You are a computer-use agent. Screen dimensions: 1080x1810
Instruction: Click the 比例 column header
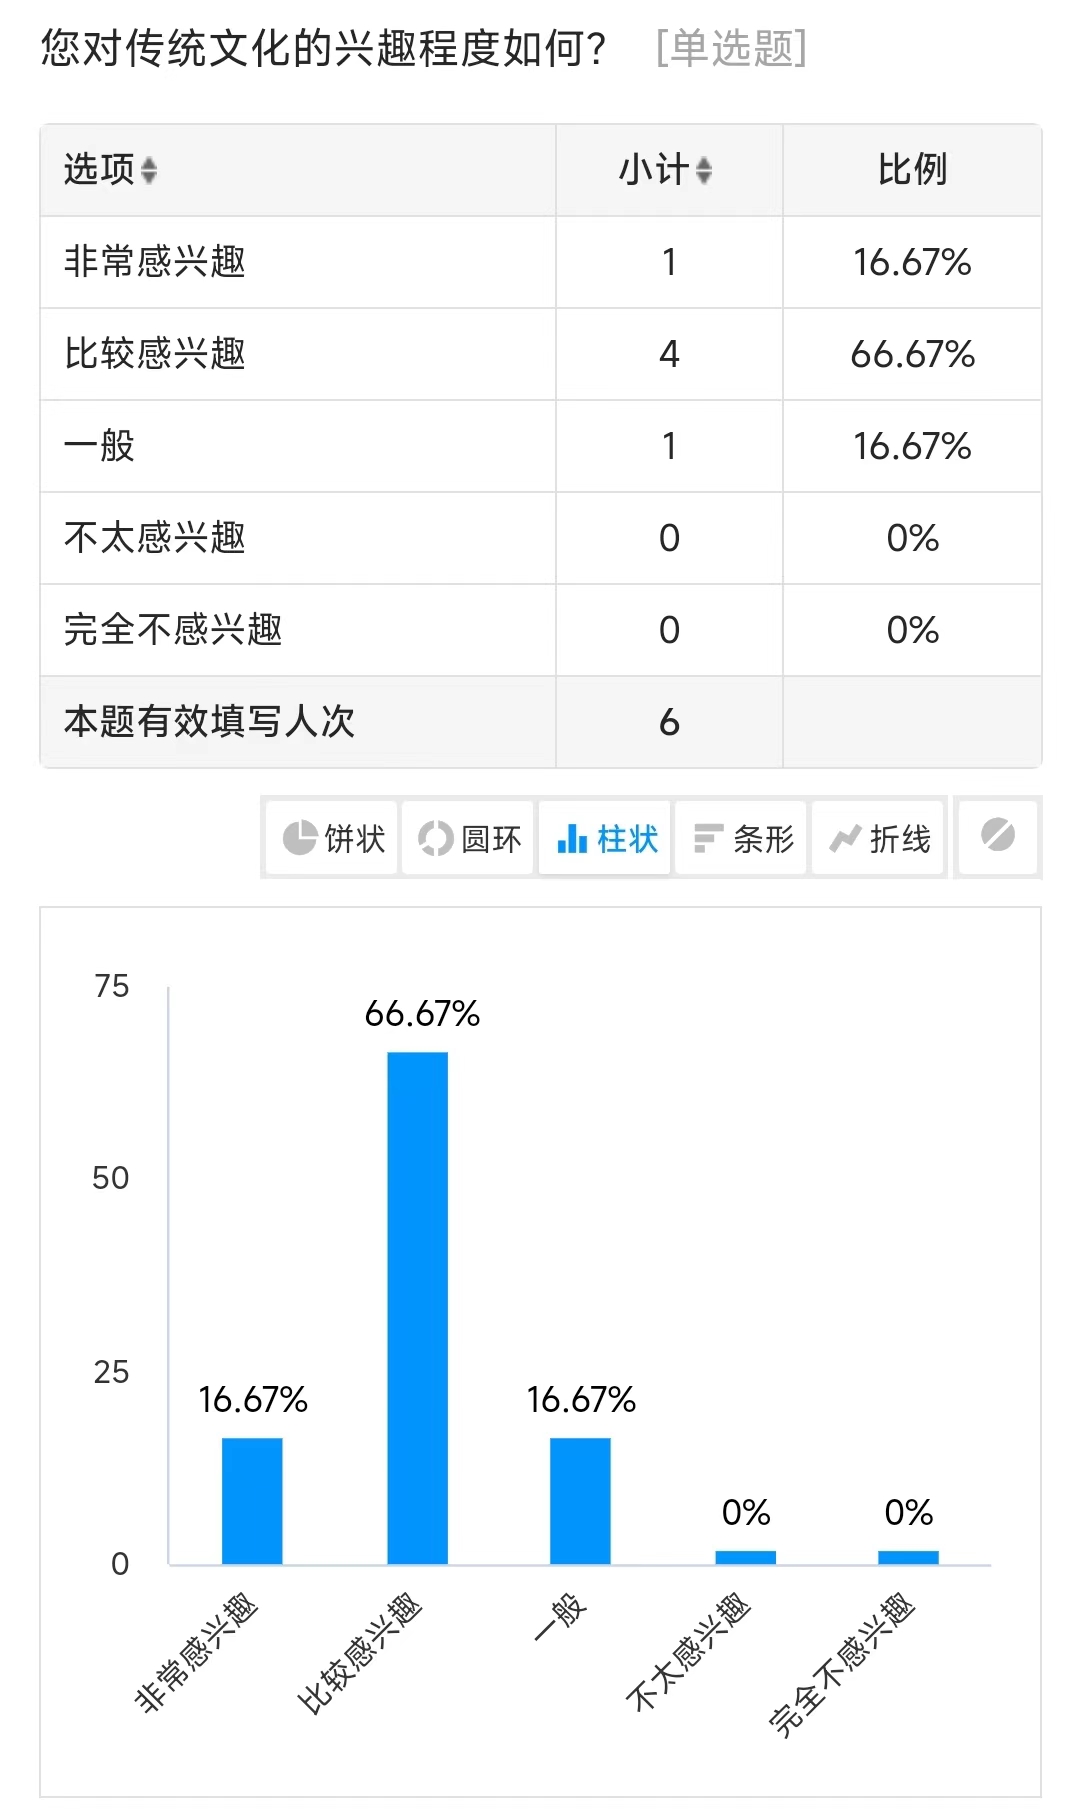click(912, 170)
